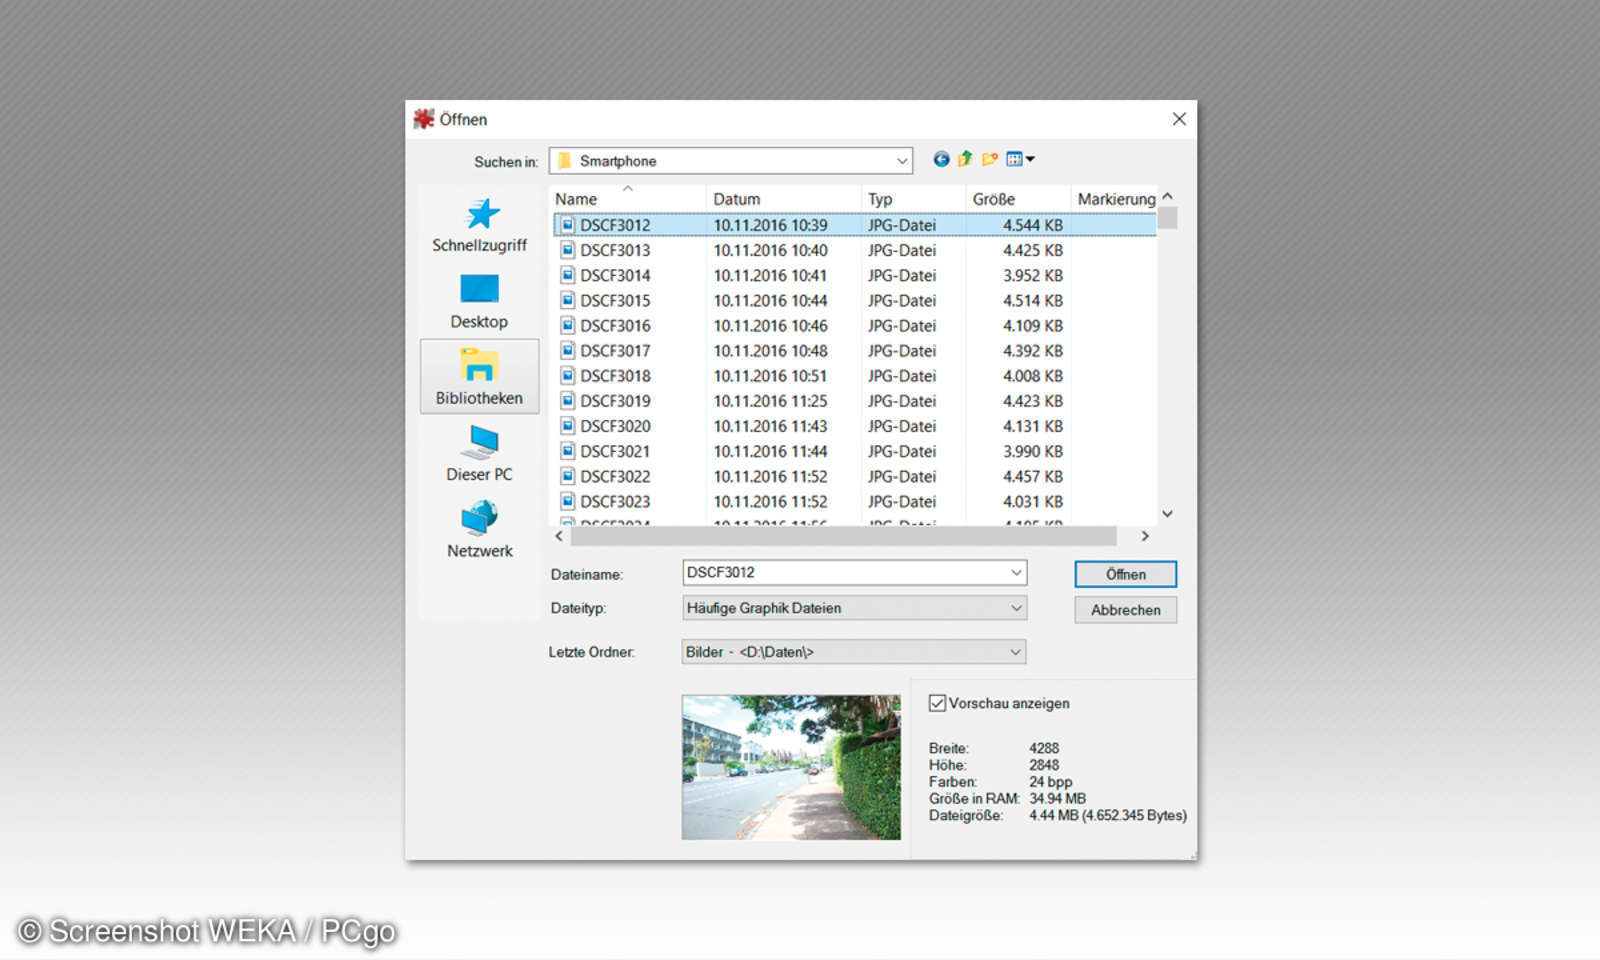Select the file DSCF3018
This screenshot has width=1600, height=960.
[615, 376]
